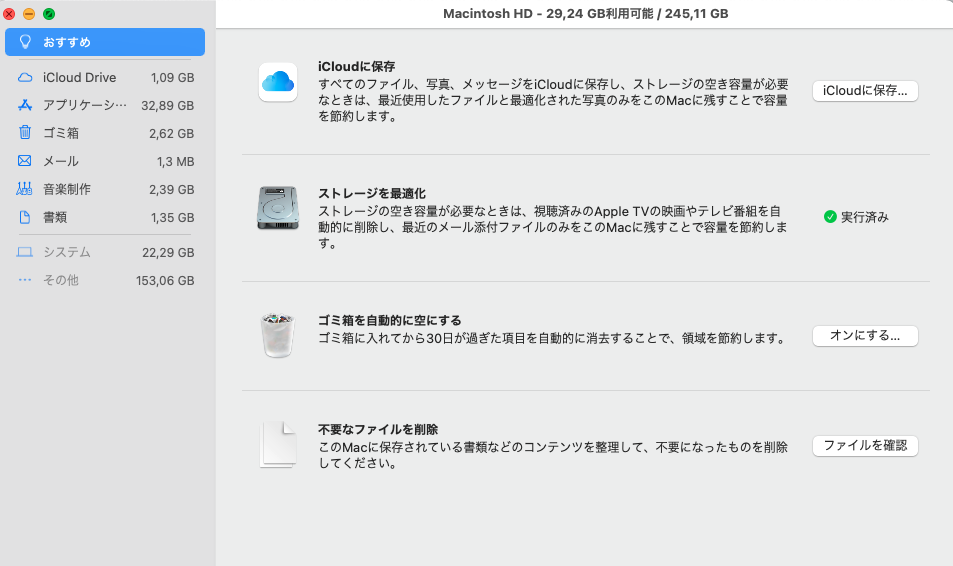This screenshot has width=953, height=566.
Task: Click the ストレージを最適化 heading
Action: (x=372, y=193)
